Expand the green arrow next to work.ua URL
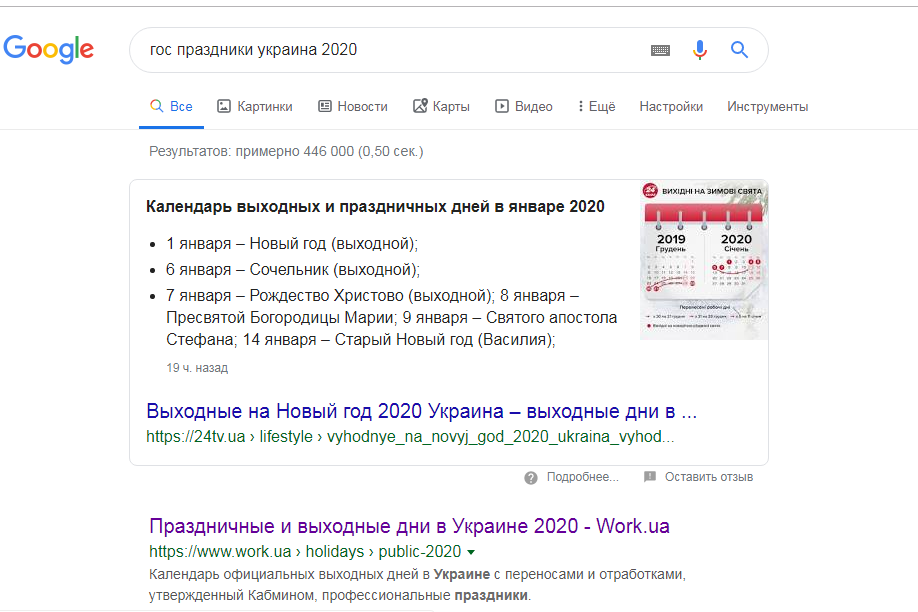Viewport: 918px width, 612px height. tap(471, 552)
